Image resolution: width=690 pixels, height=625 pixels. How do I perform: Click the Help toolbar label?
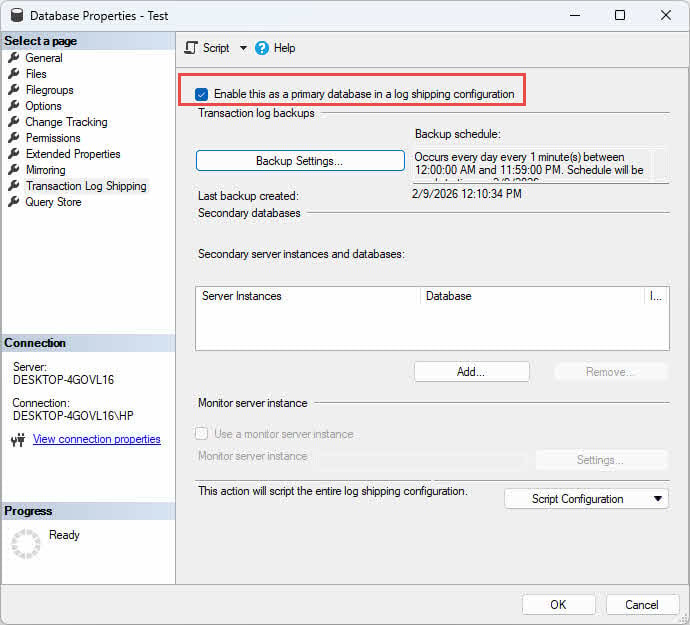tap(284, 48)
